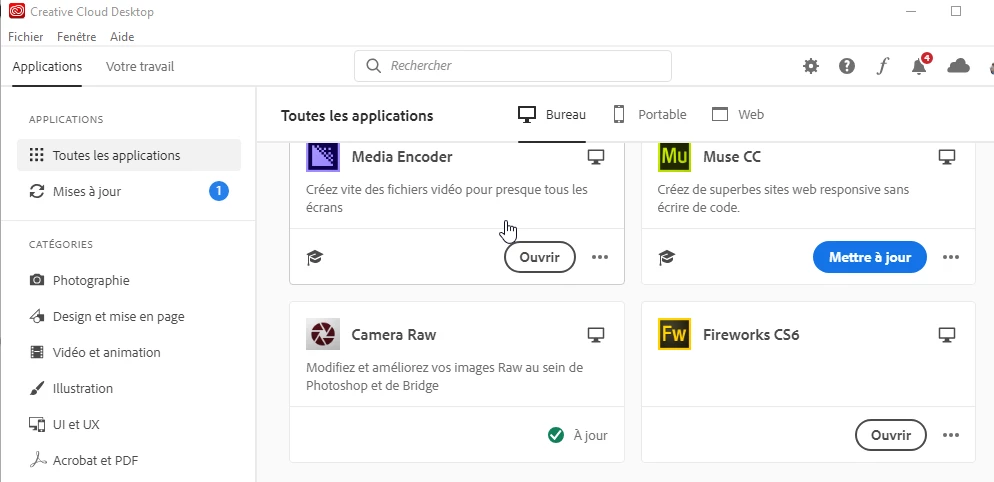Select the Bureau platform tab
The image size is (994, 482).
click(552, 115)
